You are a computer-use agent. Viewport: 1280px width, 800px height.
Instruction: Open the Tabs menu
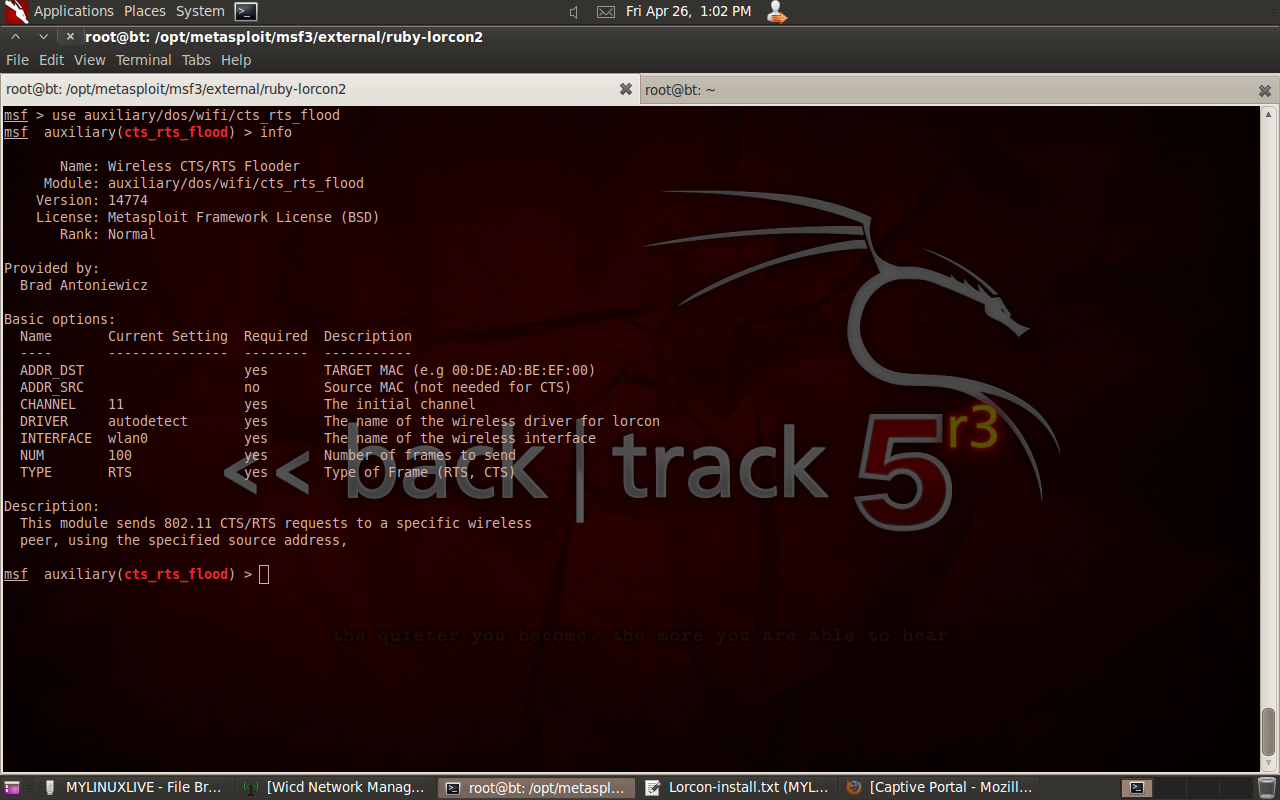196,60
